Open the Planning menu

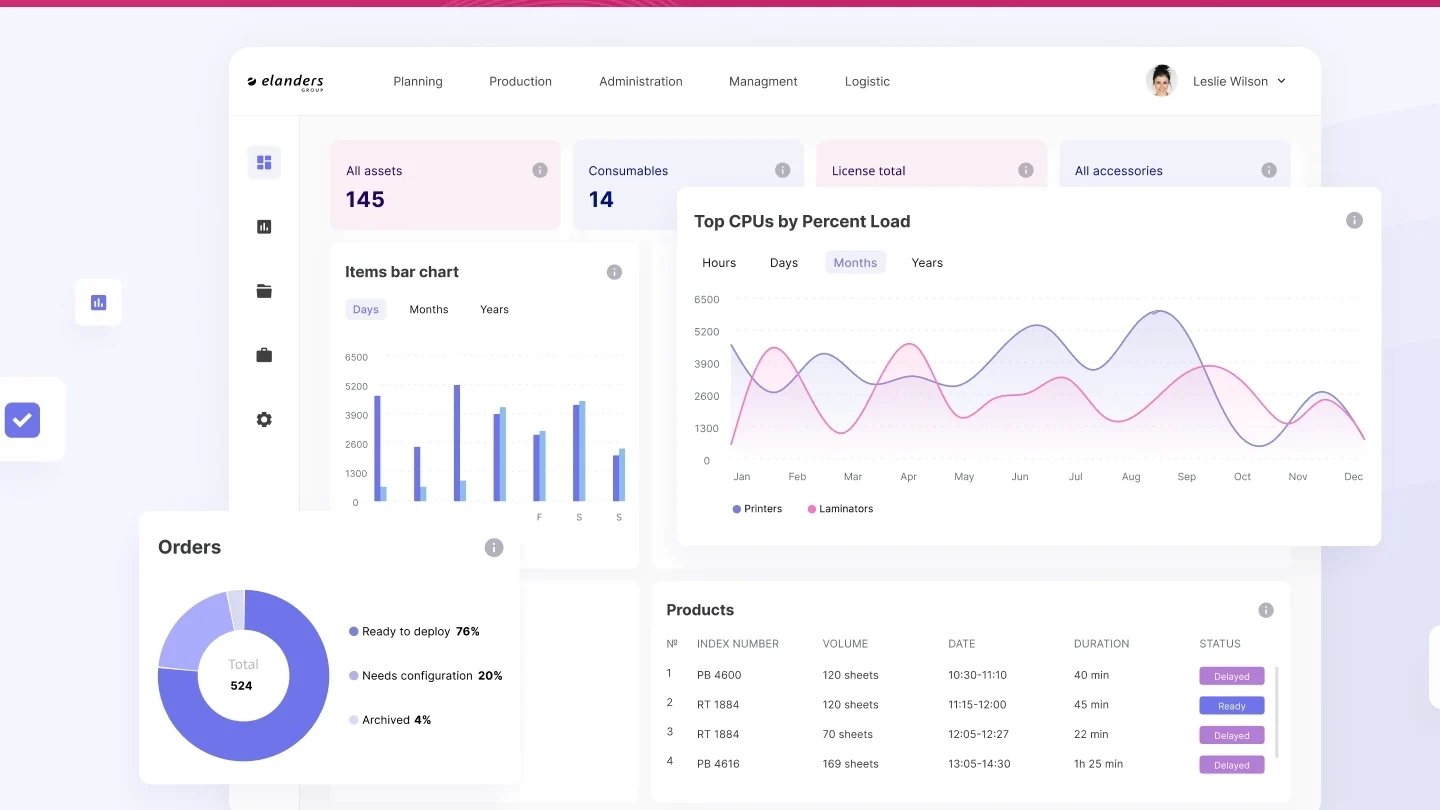[418, 82]
